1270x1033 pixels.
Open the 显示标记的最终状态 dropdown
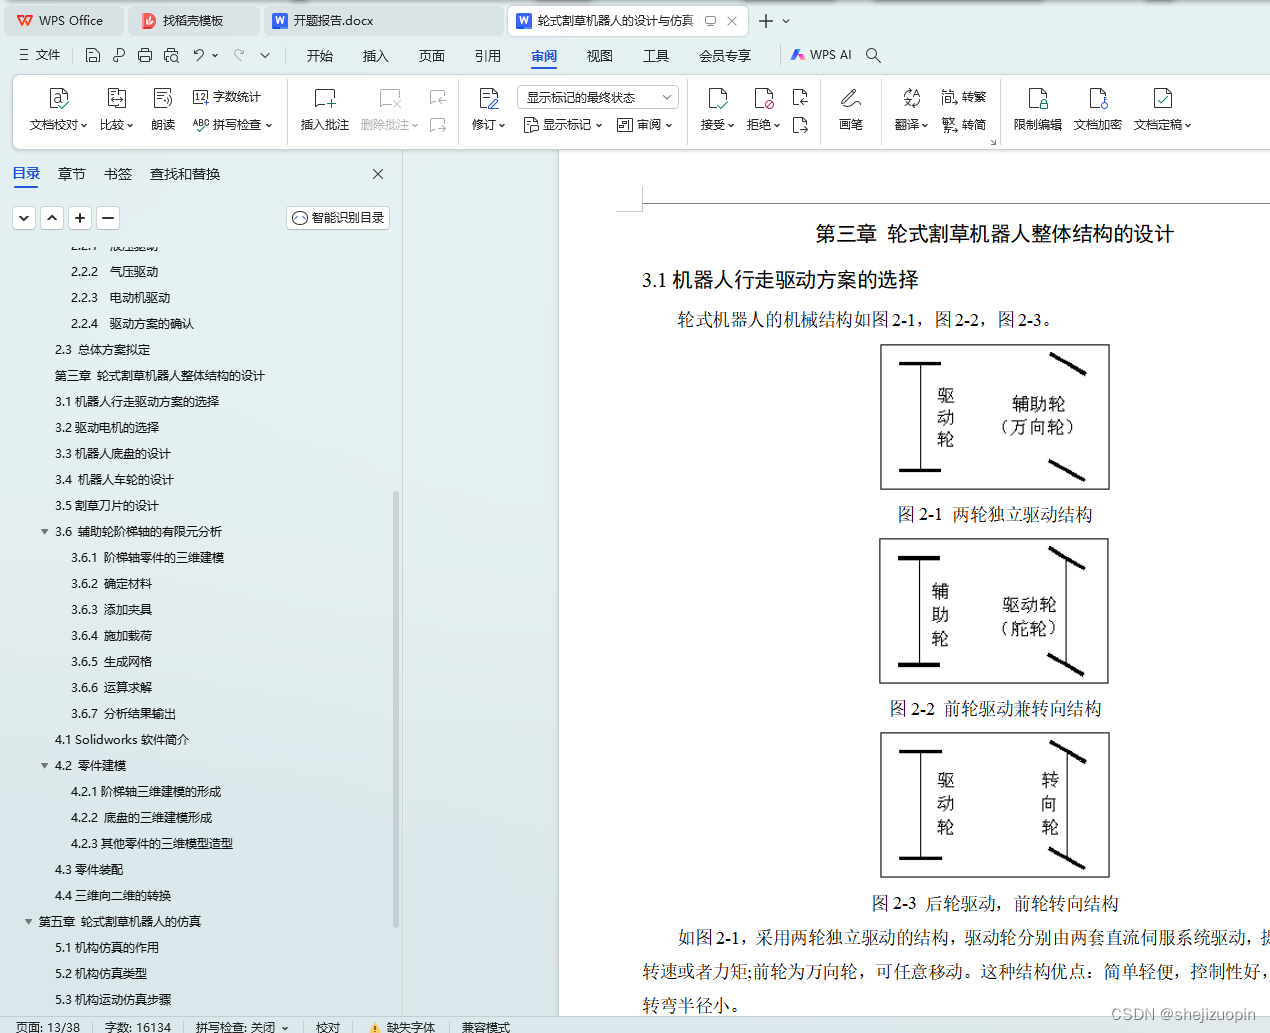(x=598, y=97)
